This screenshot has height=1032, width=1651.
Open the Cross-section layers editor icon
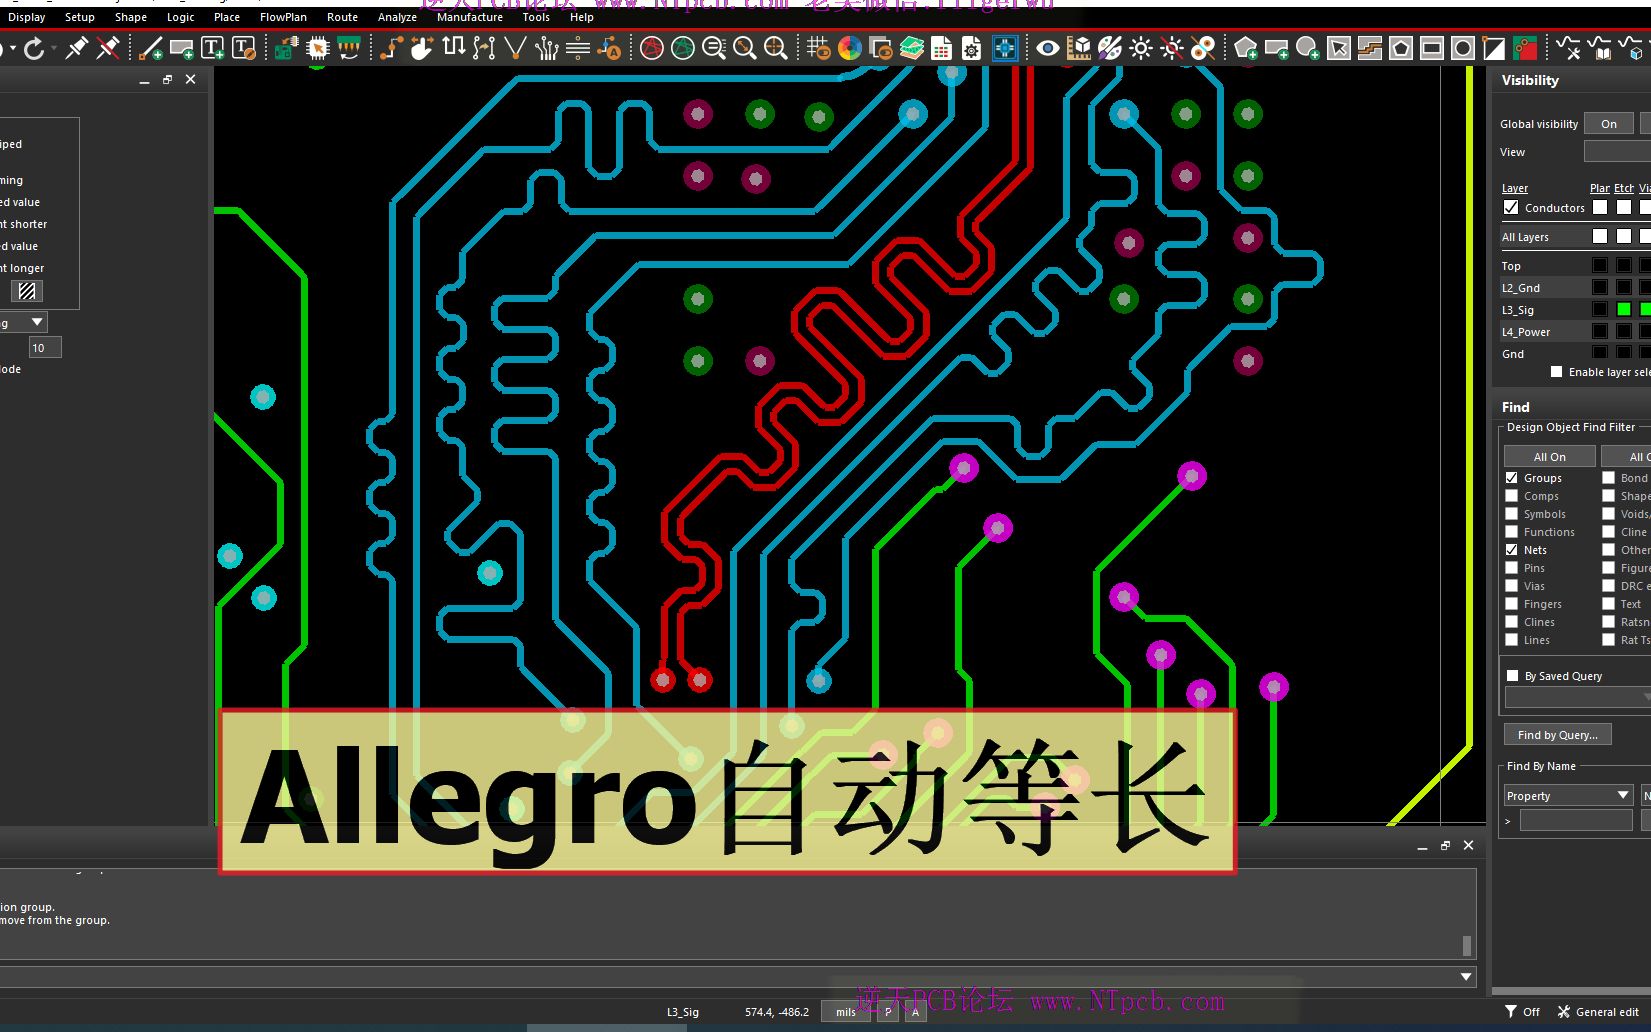coord(910,47)
